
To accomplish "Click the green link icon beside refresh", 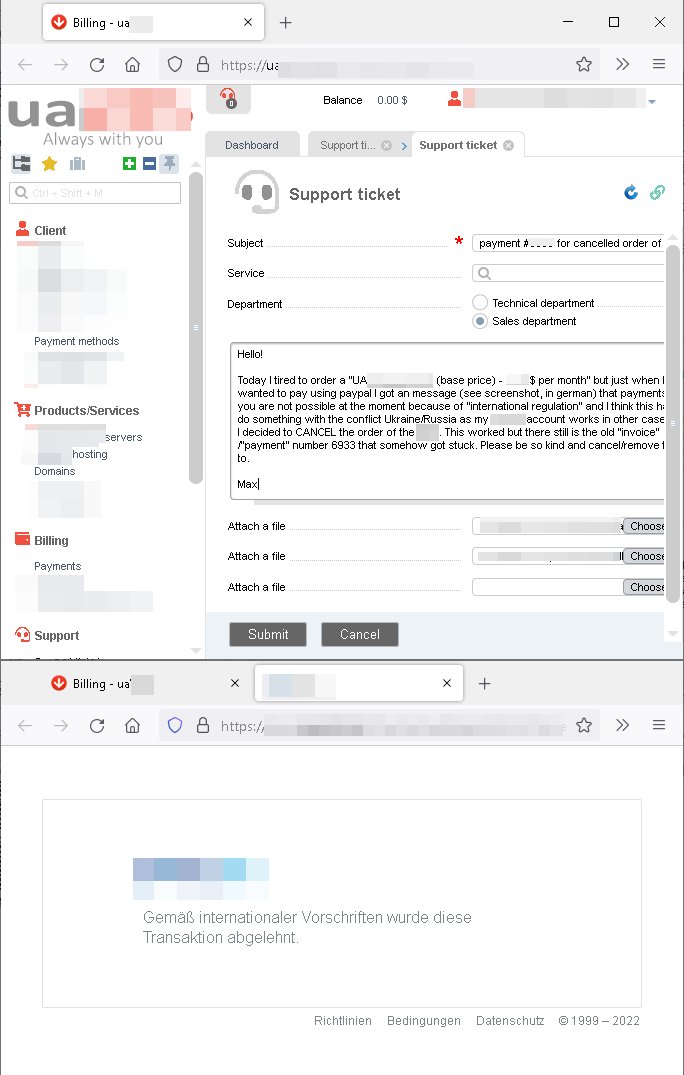I will click(657, 193).
